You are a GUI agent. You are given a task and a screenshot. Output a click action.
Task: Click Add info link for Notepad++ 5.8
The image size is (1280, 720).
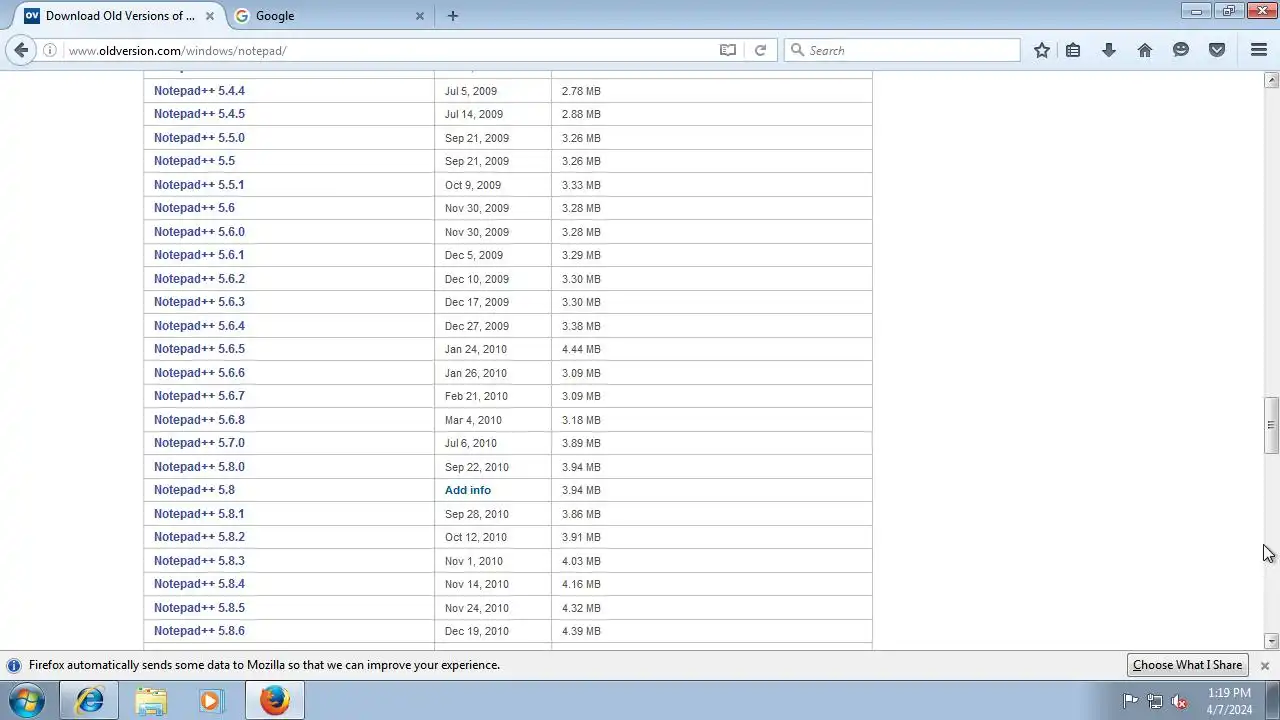tap(468, 490)
